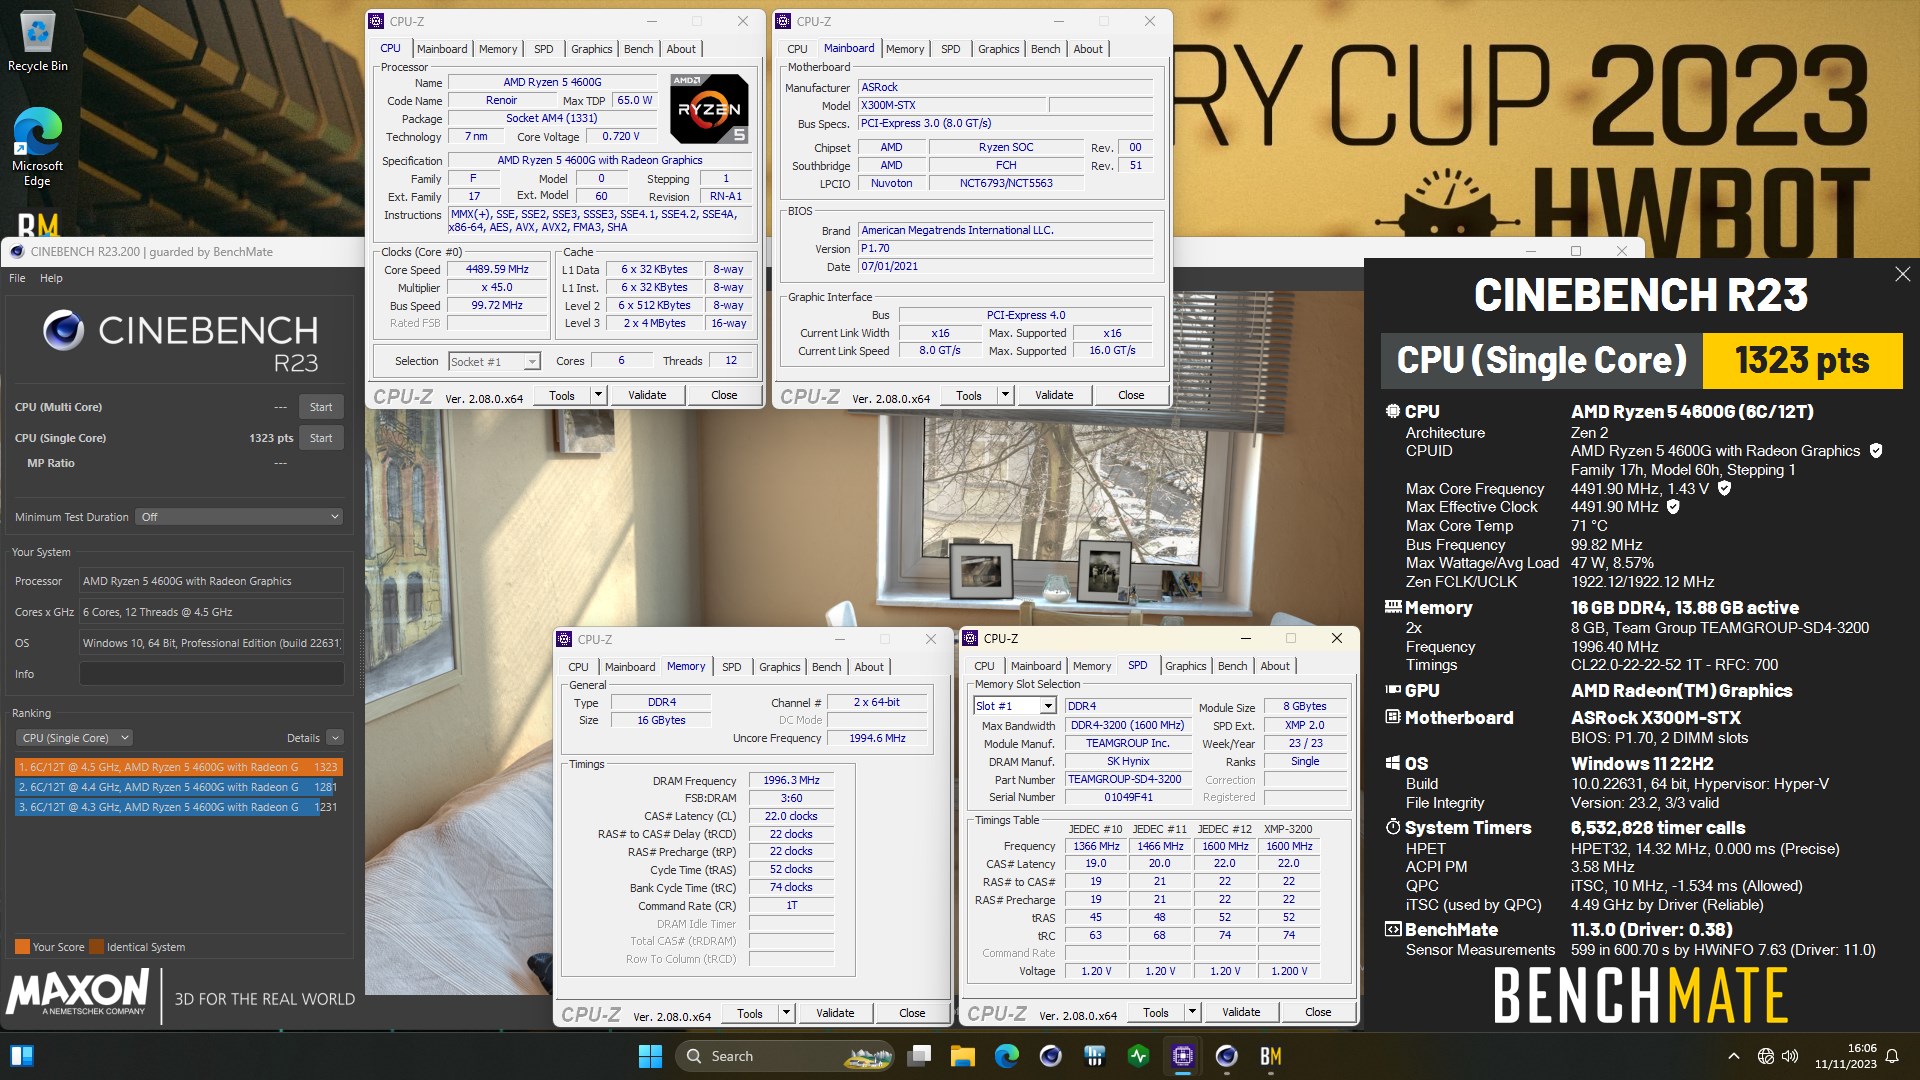
Task: Switch to Memory tab in CPU window
Action: [x=498, y=49]
